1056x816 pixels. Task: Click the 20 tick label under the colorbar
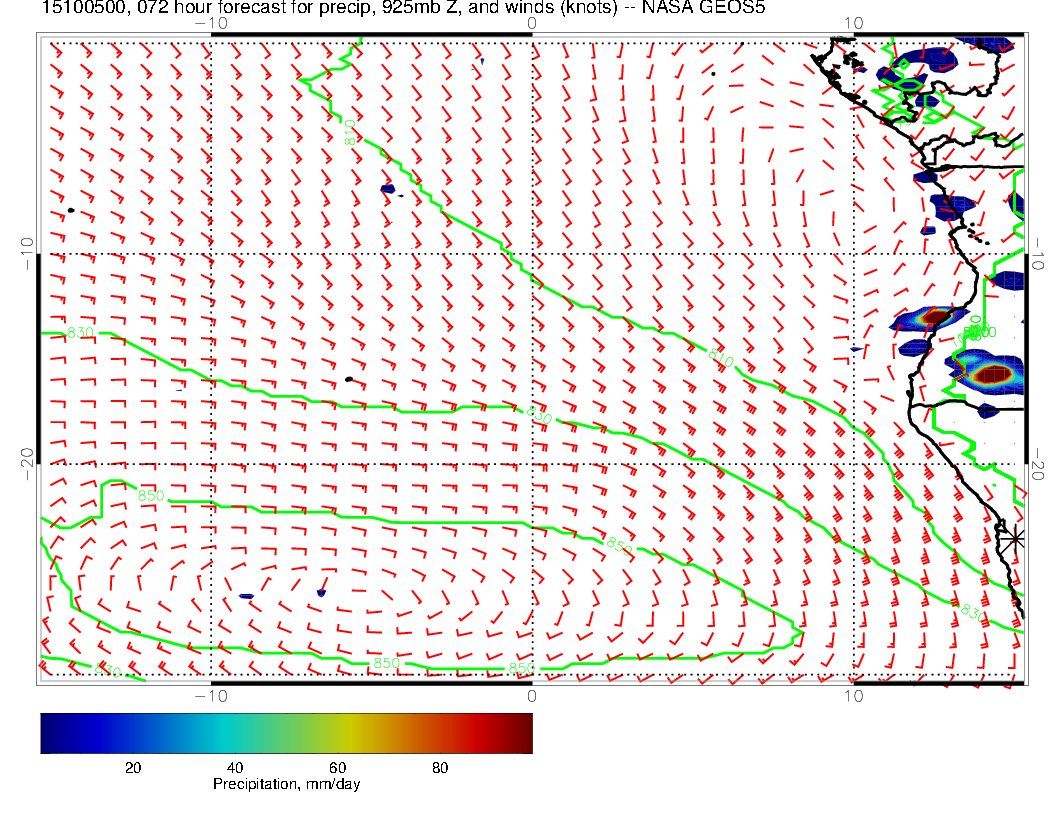132,768
